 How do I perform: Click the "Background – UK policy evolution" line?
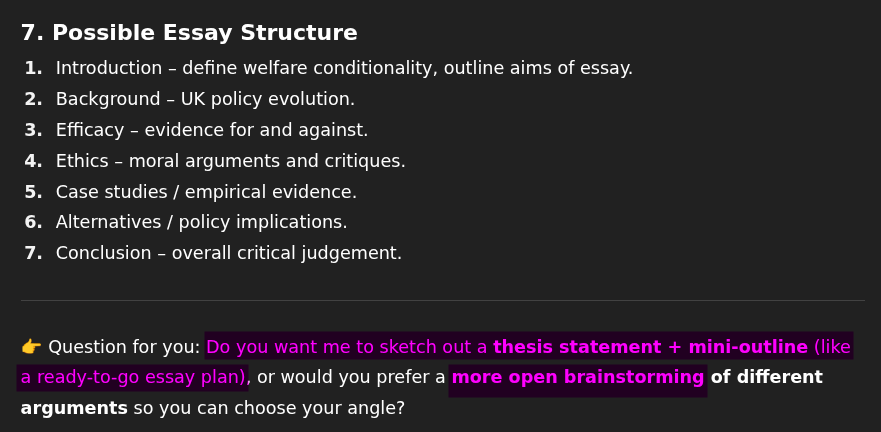pos(205,100)
